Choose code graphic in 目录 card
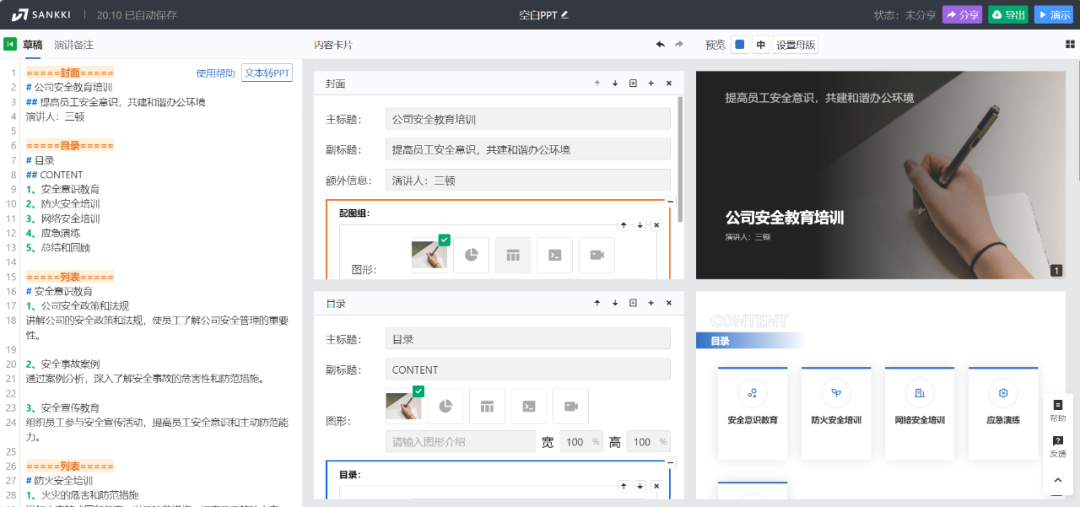 [529, 406]
